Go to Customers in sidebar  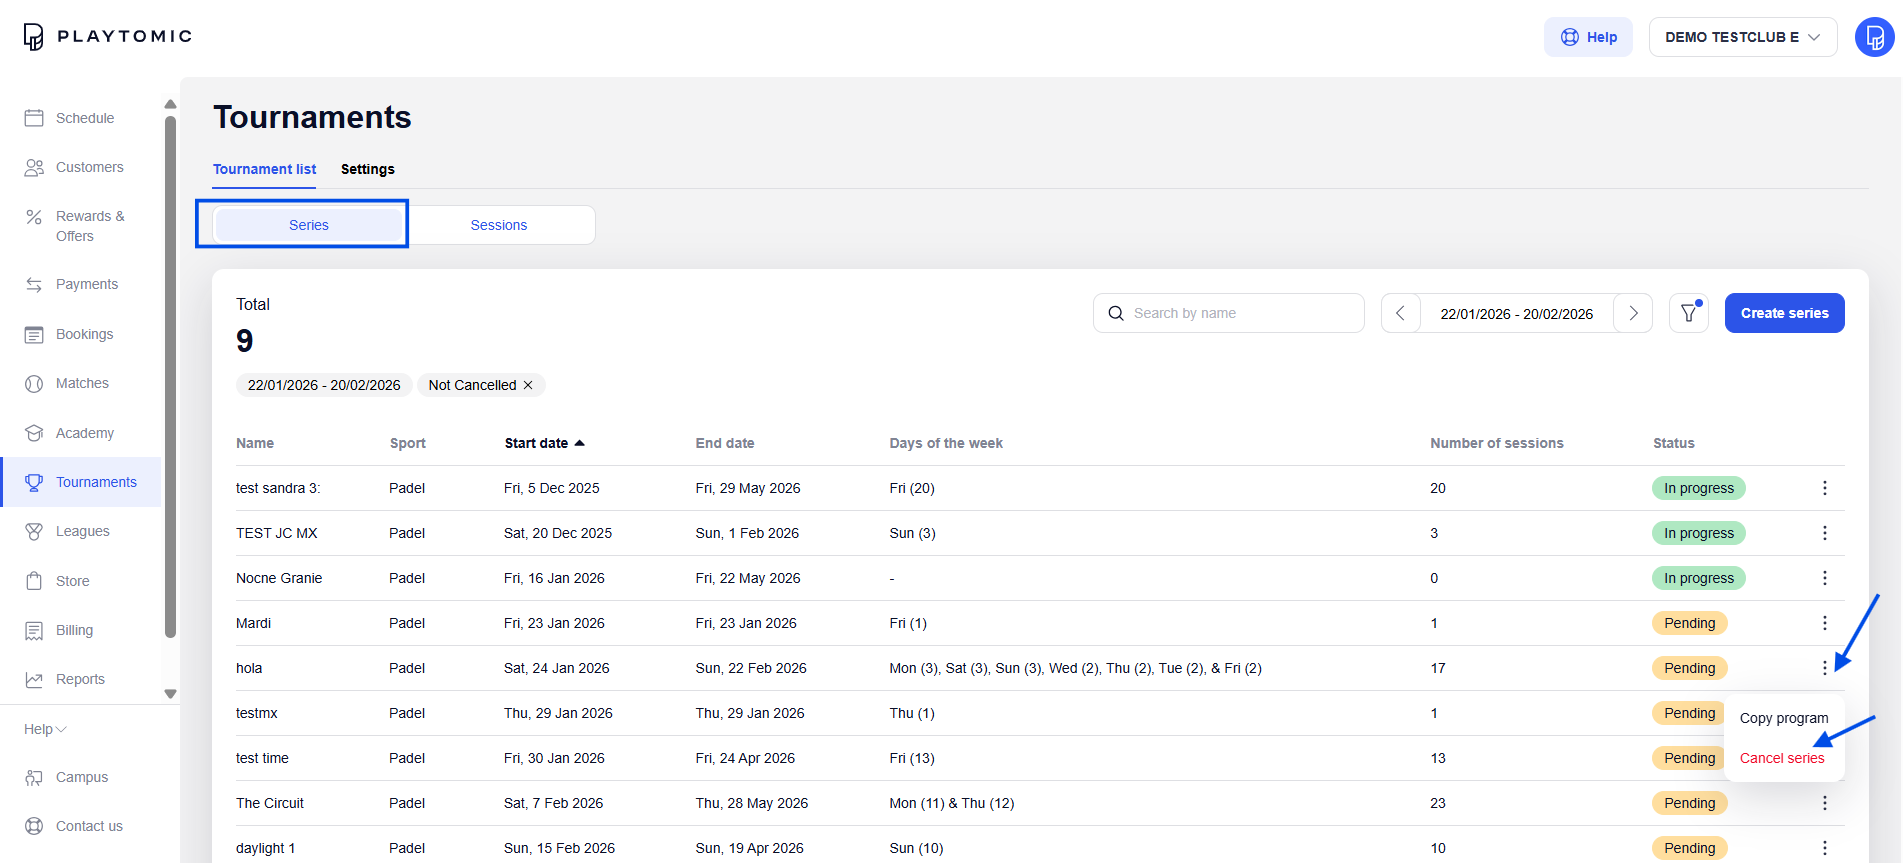tap(89, 167)
